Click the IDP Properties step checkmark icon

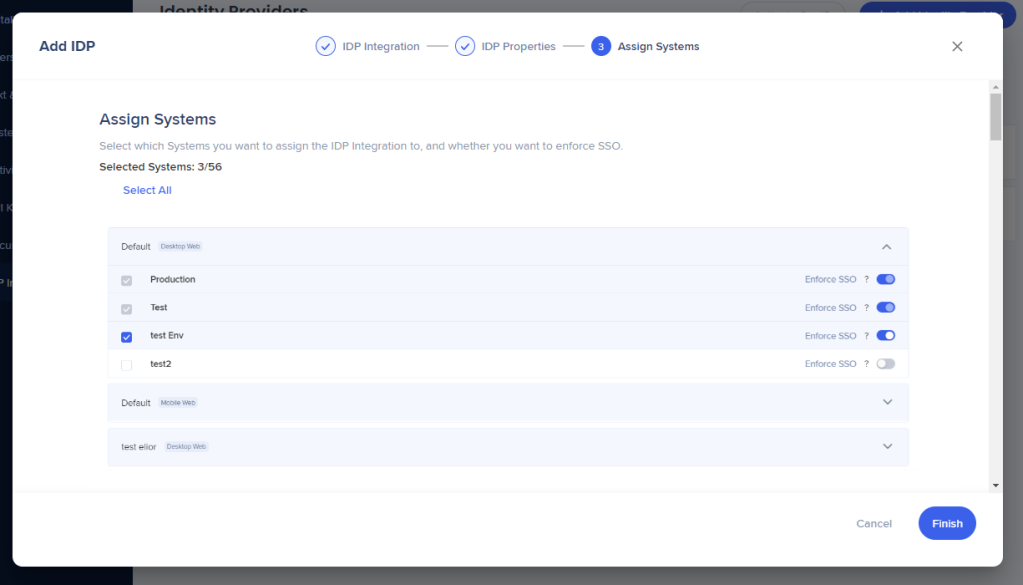[x=465, y=46]
